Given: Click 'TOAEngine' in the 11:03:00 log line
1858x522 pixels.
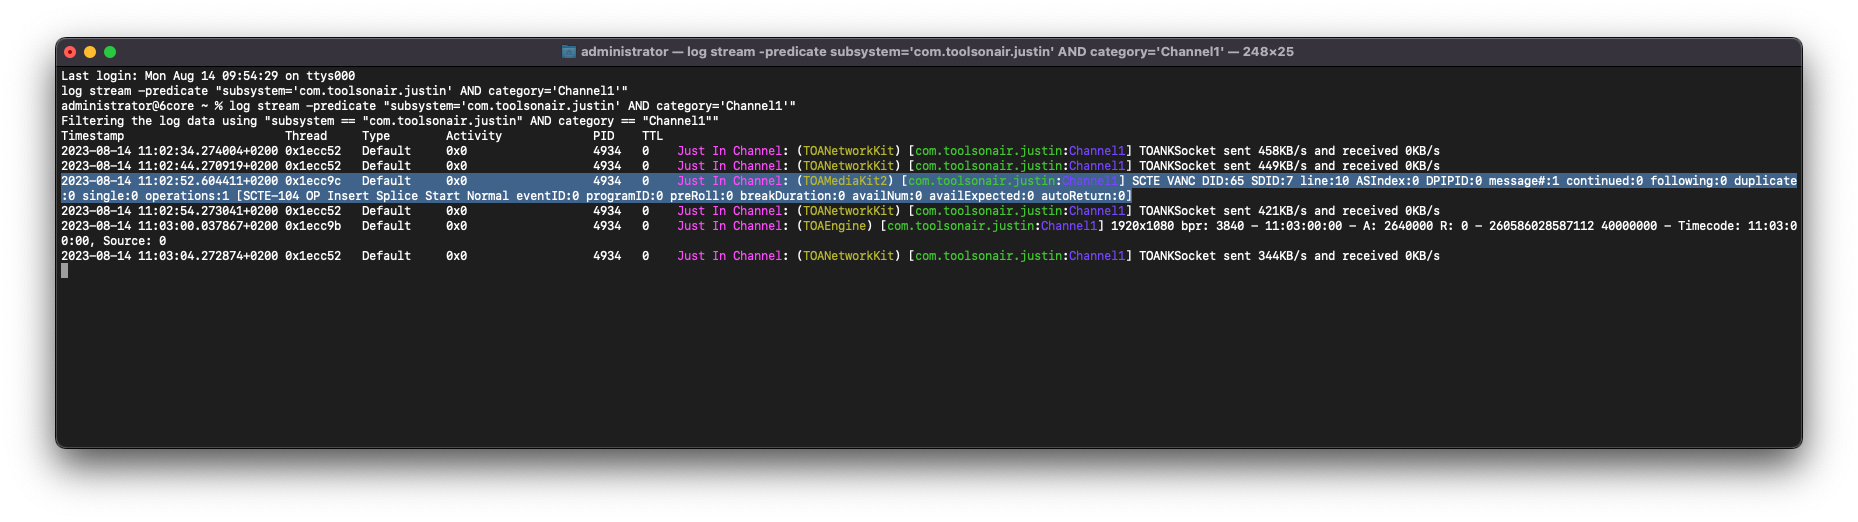Looking at the screenshot, I should pyautogui.click(x=835, y=226).
